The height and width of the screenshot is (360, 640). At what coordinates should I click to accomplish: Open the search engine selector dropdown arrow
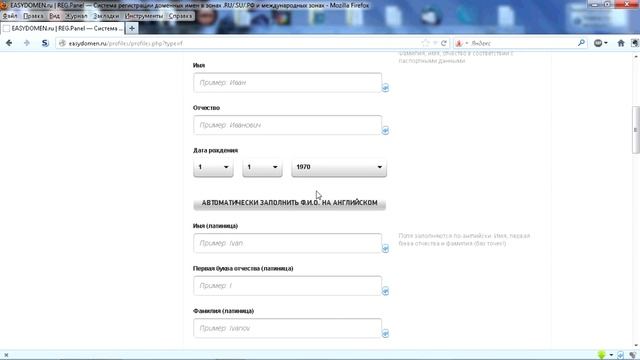click(467, 43)
